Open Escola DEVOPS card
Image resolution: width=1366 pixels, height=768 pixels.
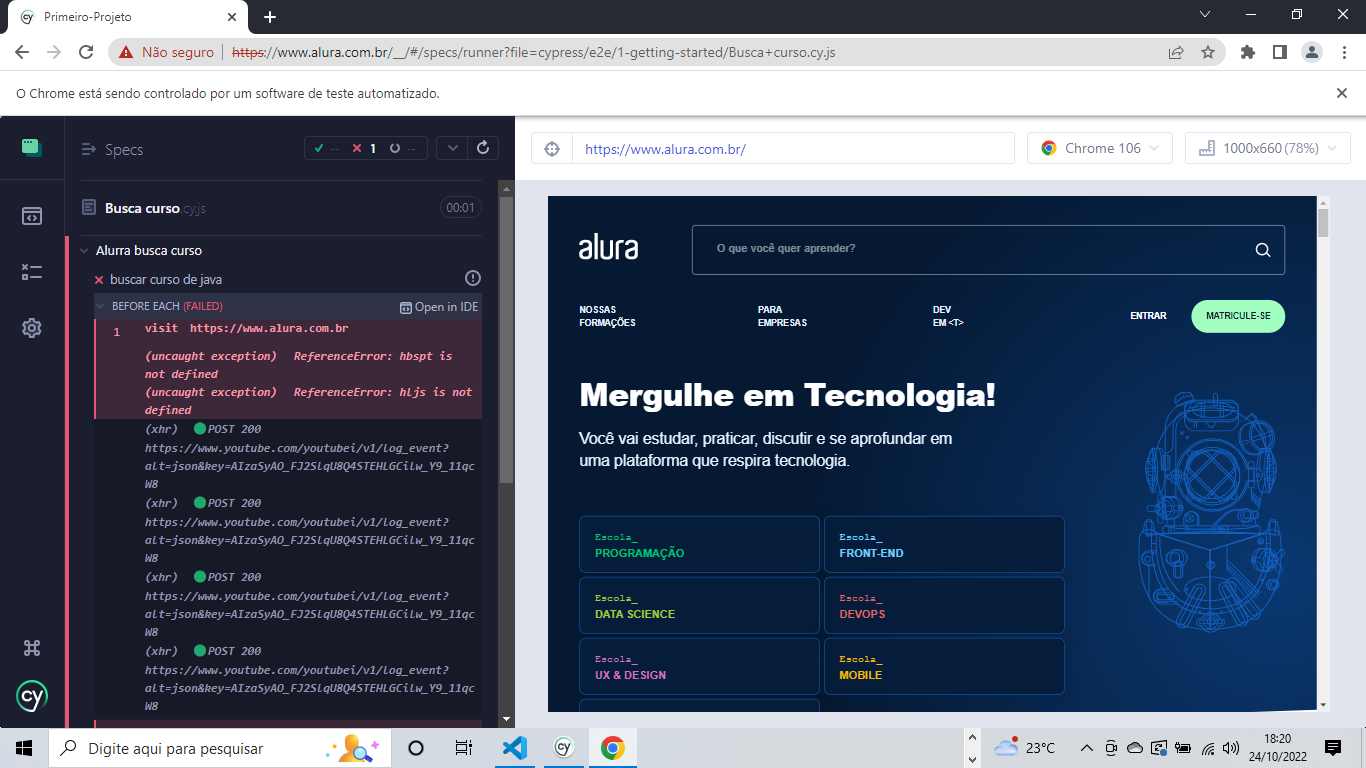point(944,605)
